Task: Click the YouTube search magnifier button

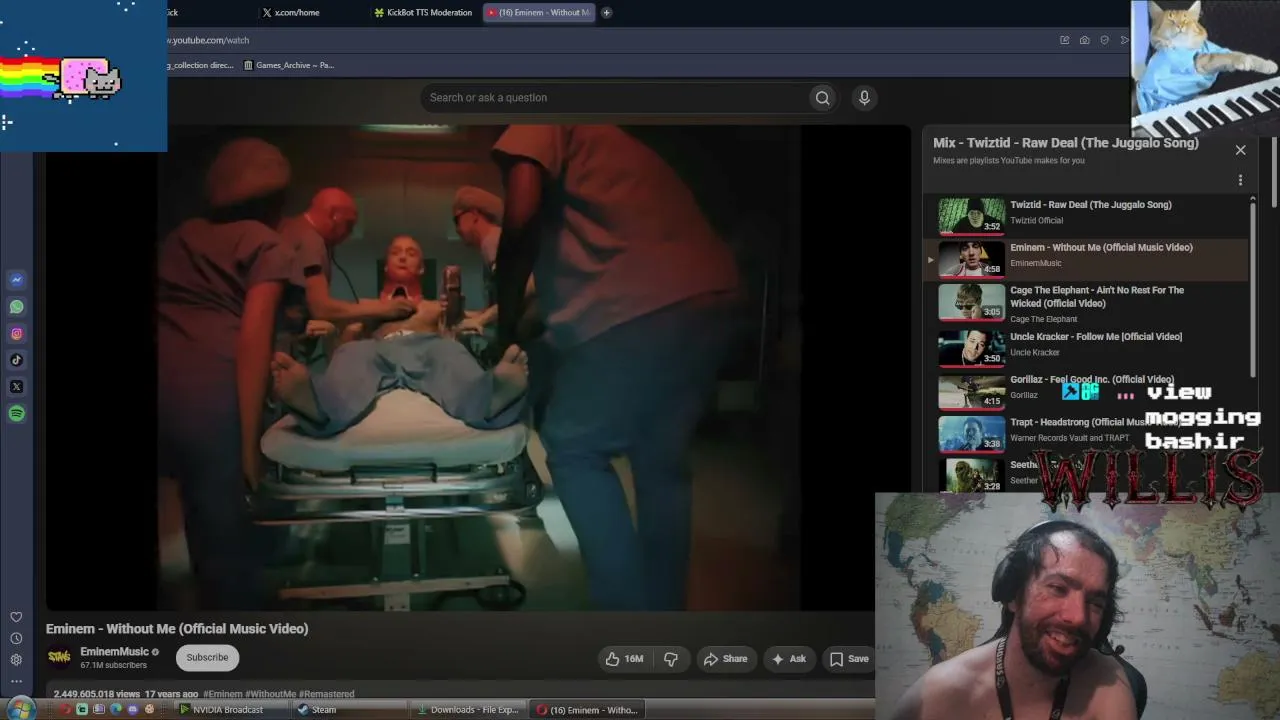Action: [822, 98]
